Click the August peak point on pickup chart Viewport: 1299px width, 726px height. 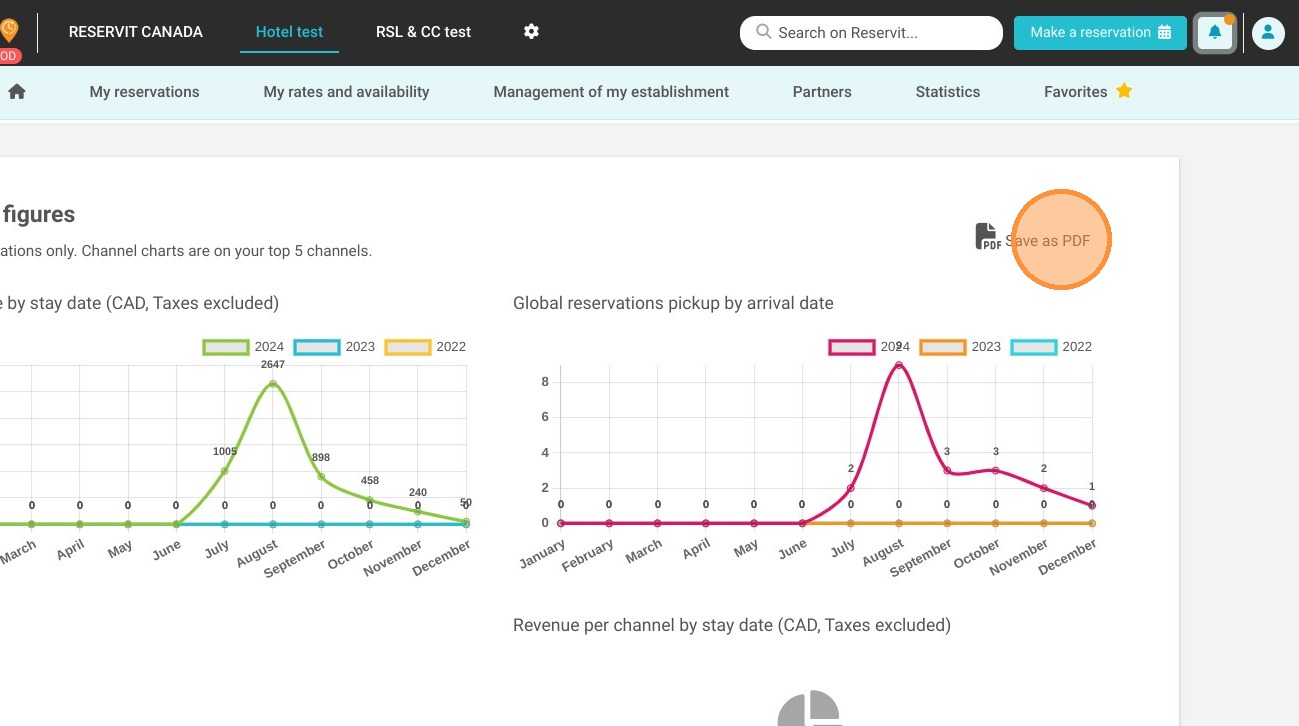point(899,365)
